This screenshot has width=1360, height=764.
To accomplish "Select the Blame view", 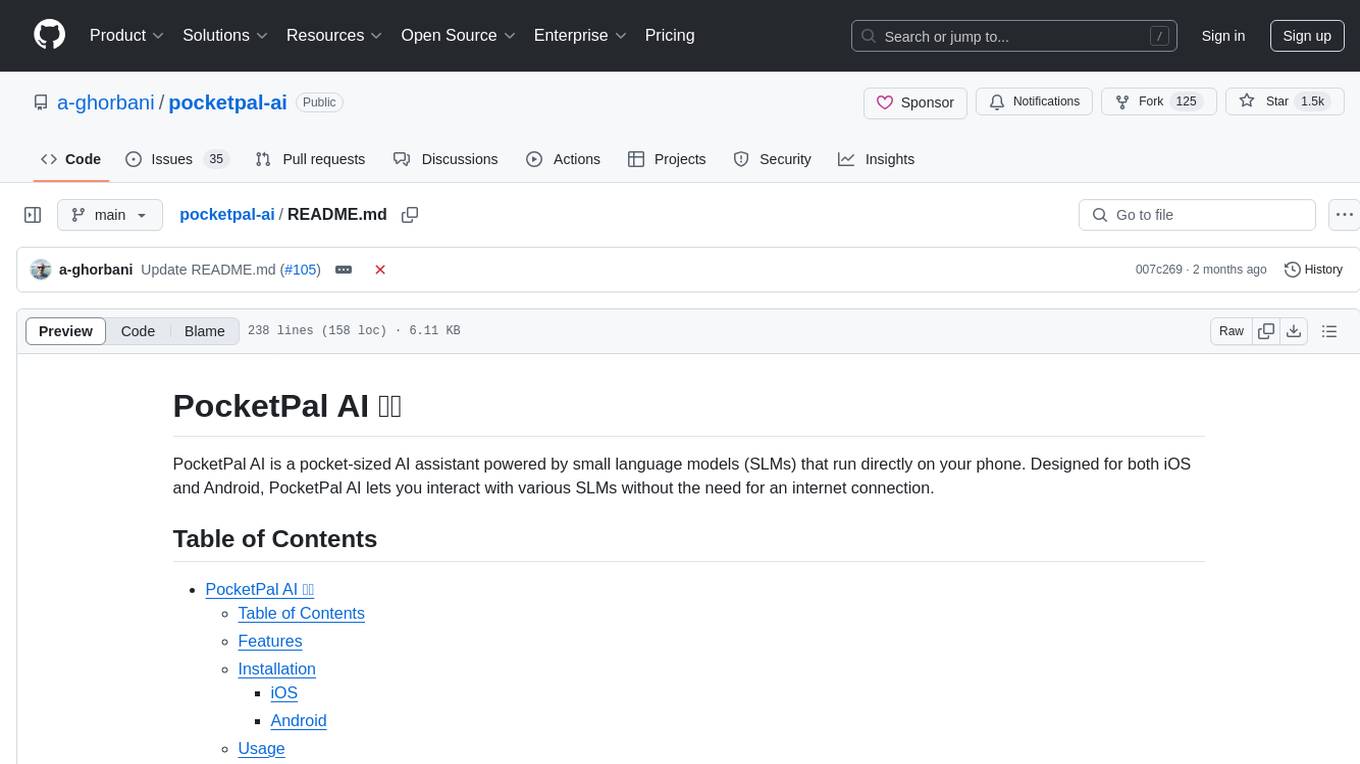I will (x=204, y=331).
